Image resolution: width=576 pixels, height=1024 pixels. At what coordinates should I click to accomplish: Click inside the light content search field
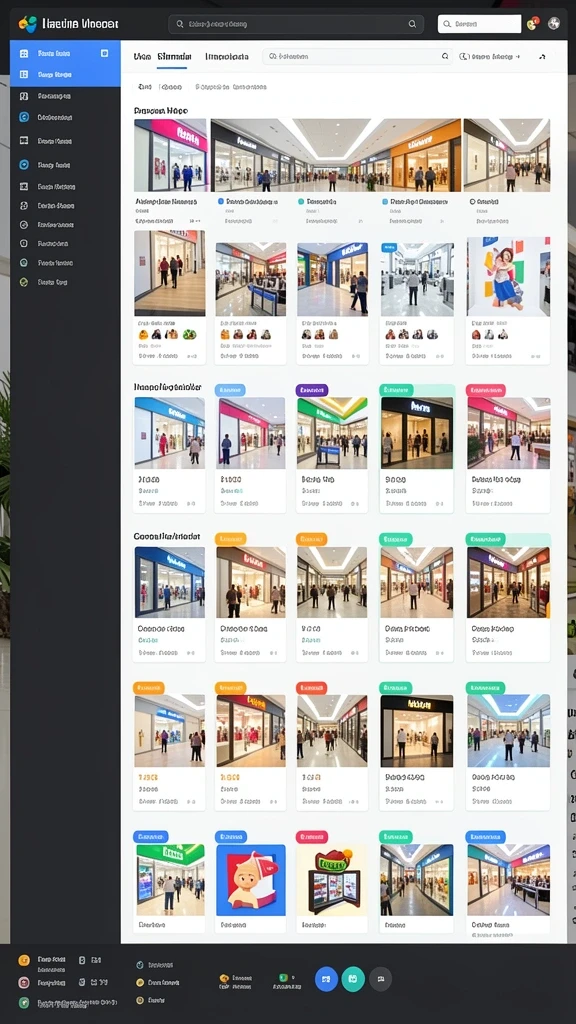(357, 57)
